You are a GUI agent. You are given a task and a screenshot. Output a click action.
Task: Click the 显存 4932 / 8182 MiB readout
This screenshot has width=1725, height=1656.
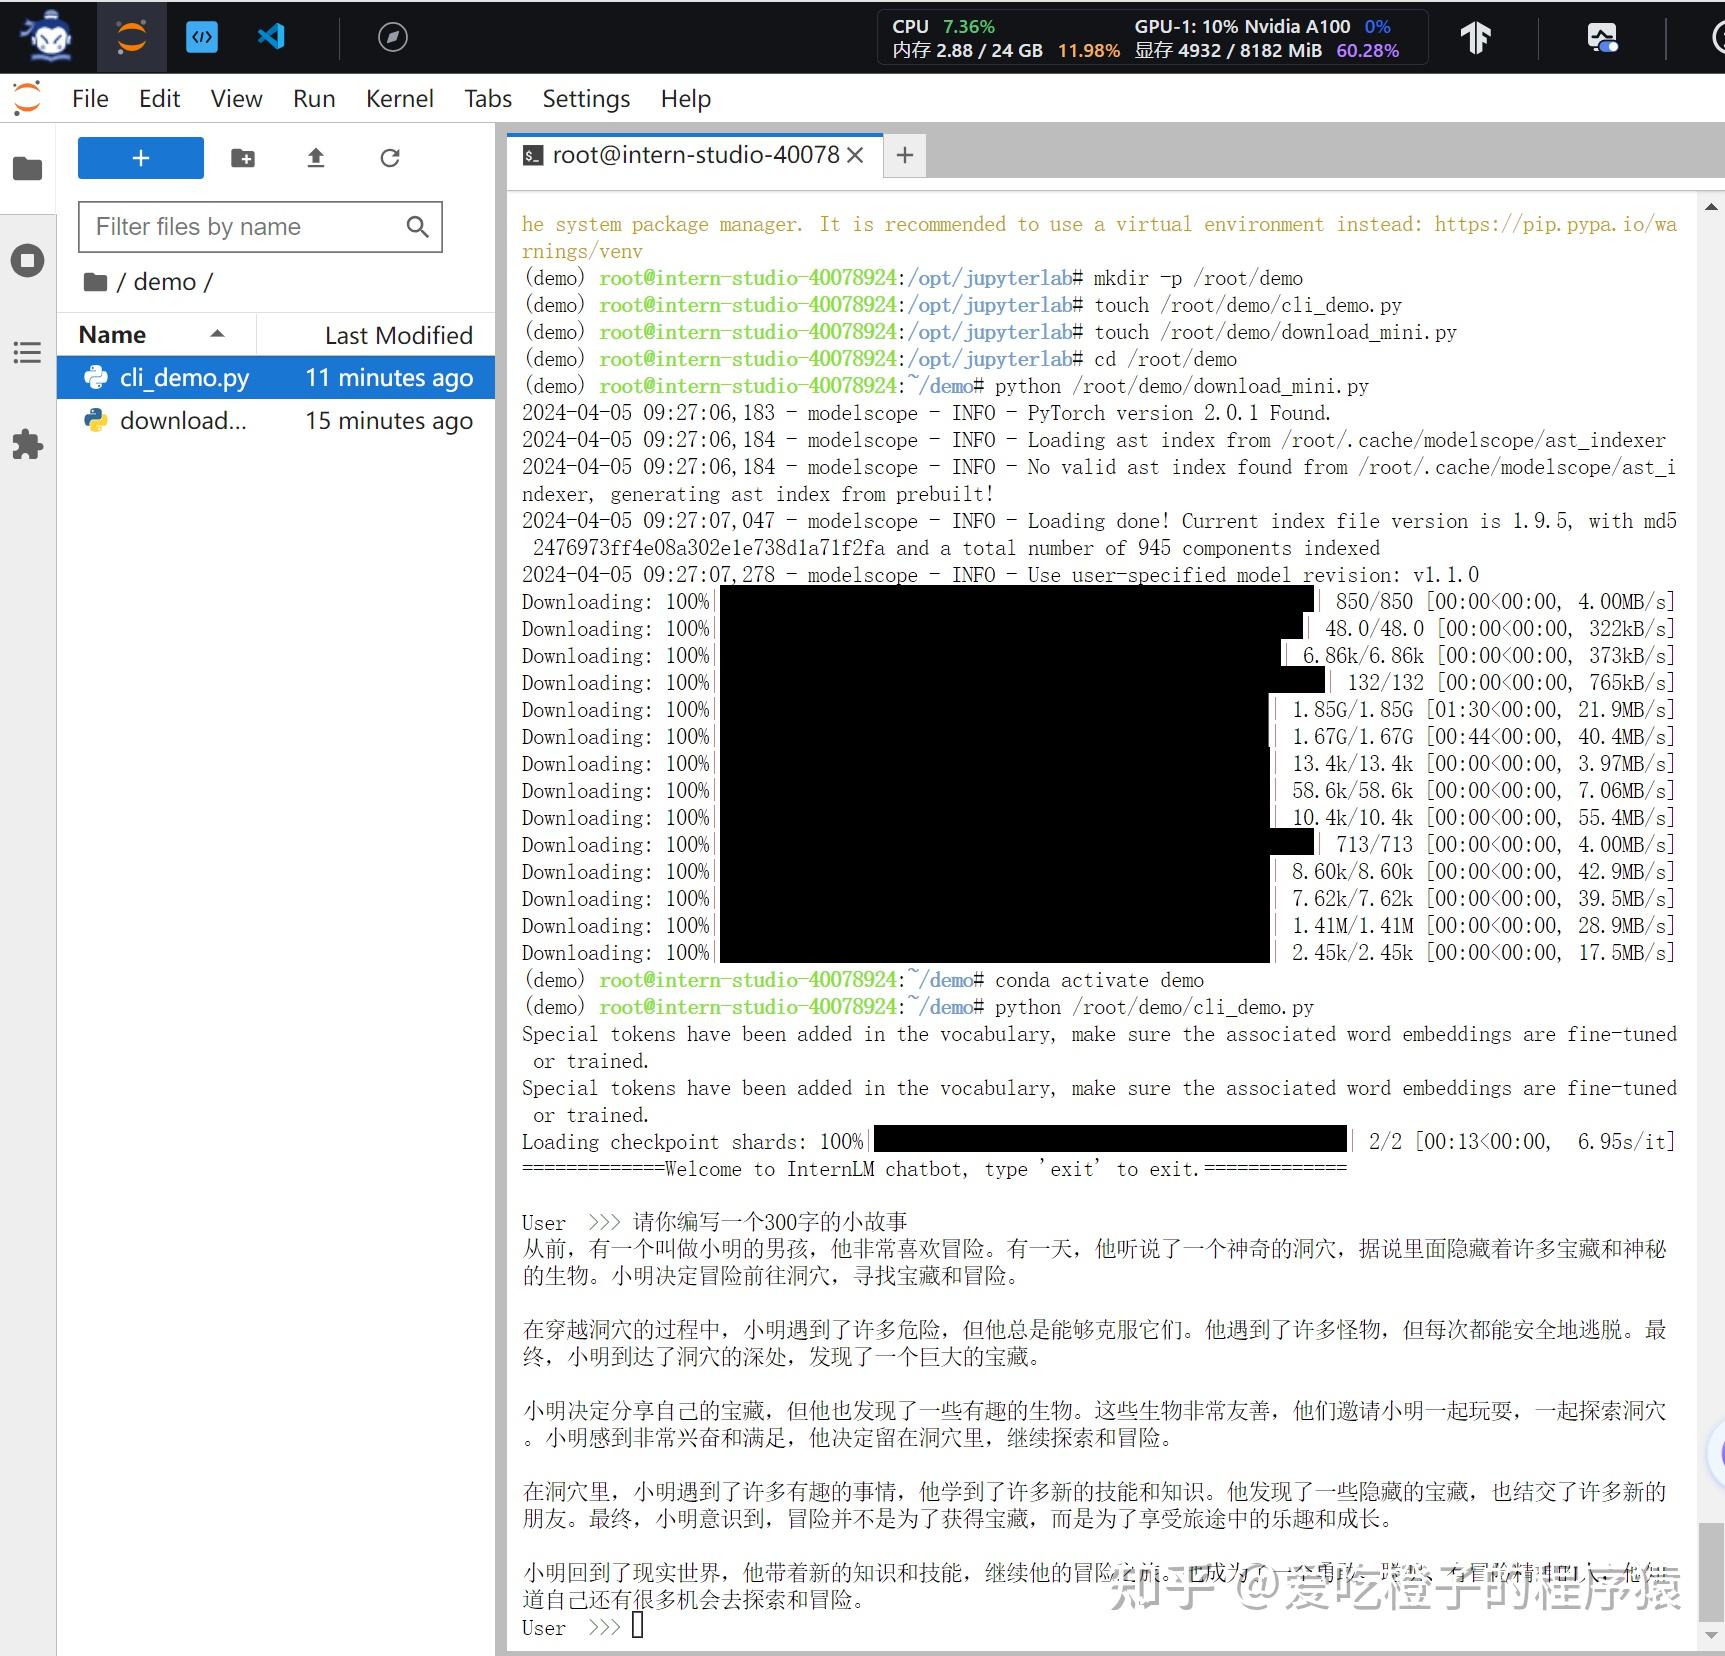[x=1266, y=50]
